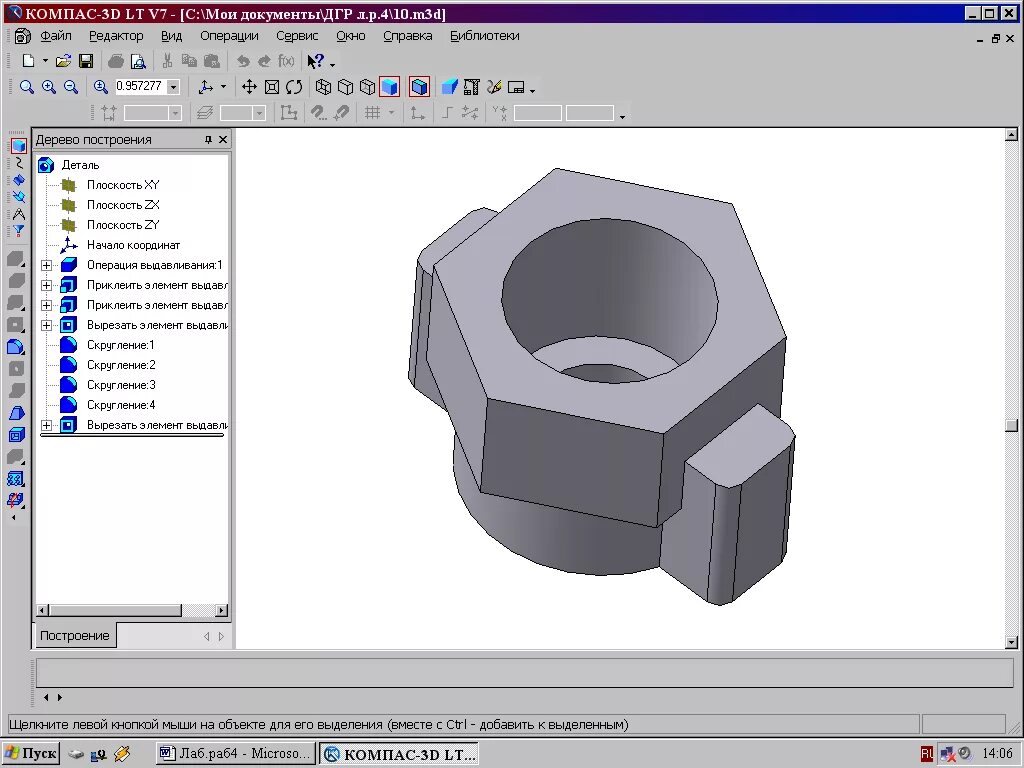Click the Пуск start button
Screen dimensions: 1024x768
31,754
